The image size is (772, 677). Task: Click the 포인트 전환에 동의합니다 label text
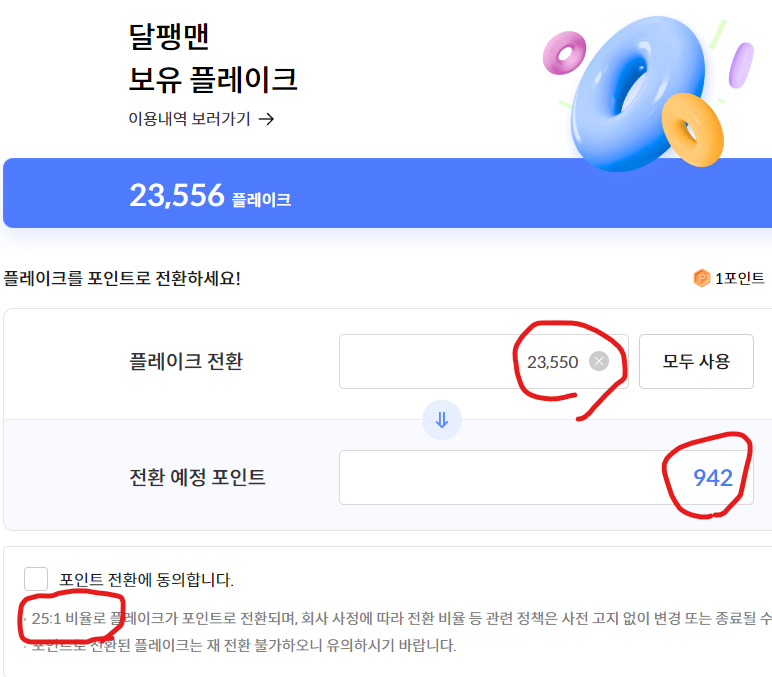(146, 579)
